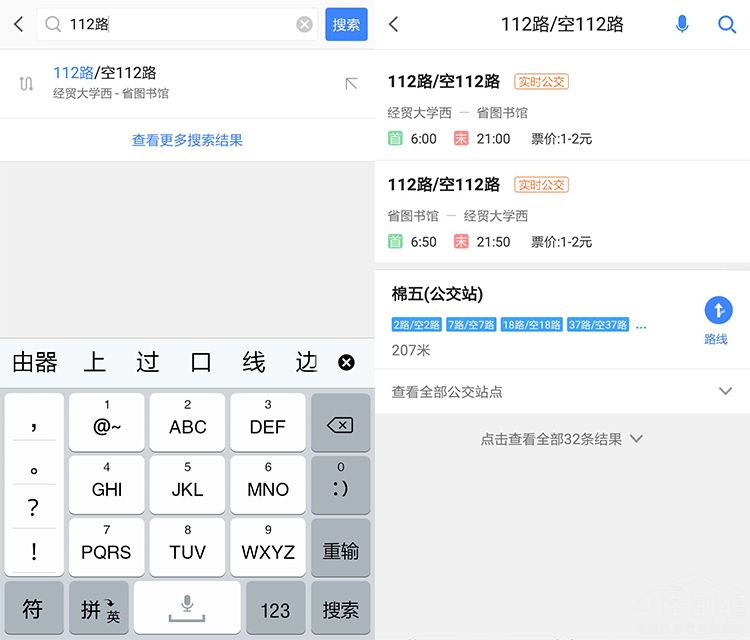This screenshot has width=750, height=640.
Task: Dismiss keyboard candidate bar with X icon
Action: pyautogui.click(x=346, y=362)
